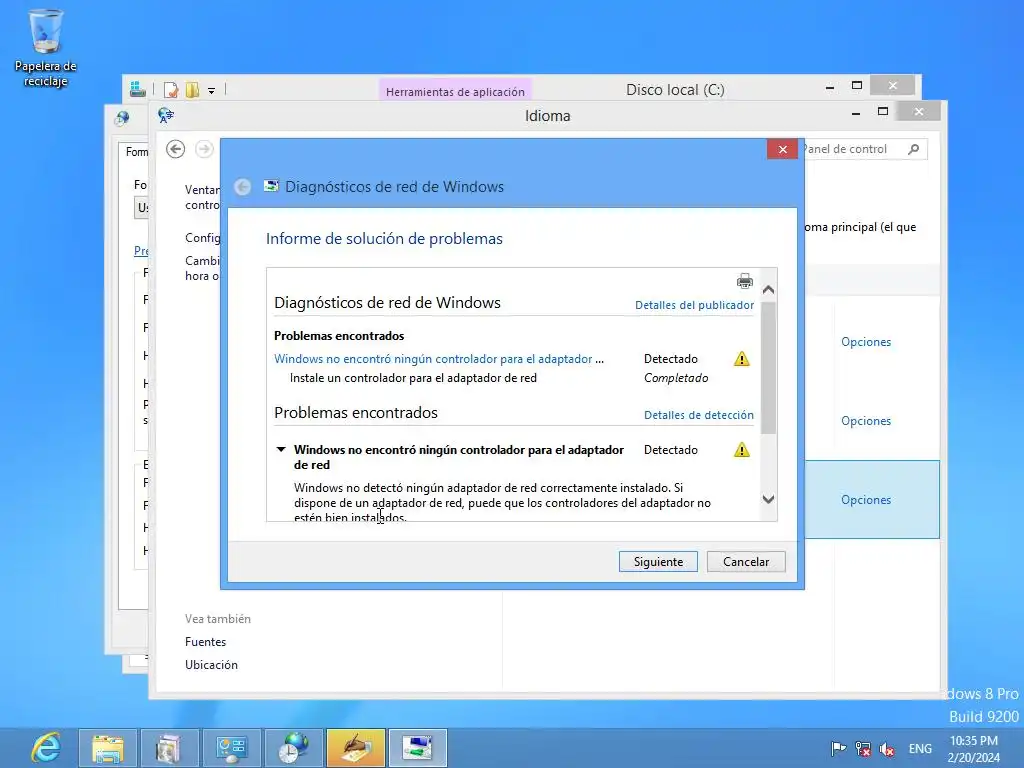Open the Ubicación link under Vea también
The height and width of the screenshot is (768, 1024).
211,665
